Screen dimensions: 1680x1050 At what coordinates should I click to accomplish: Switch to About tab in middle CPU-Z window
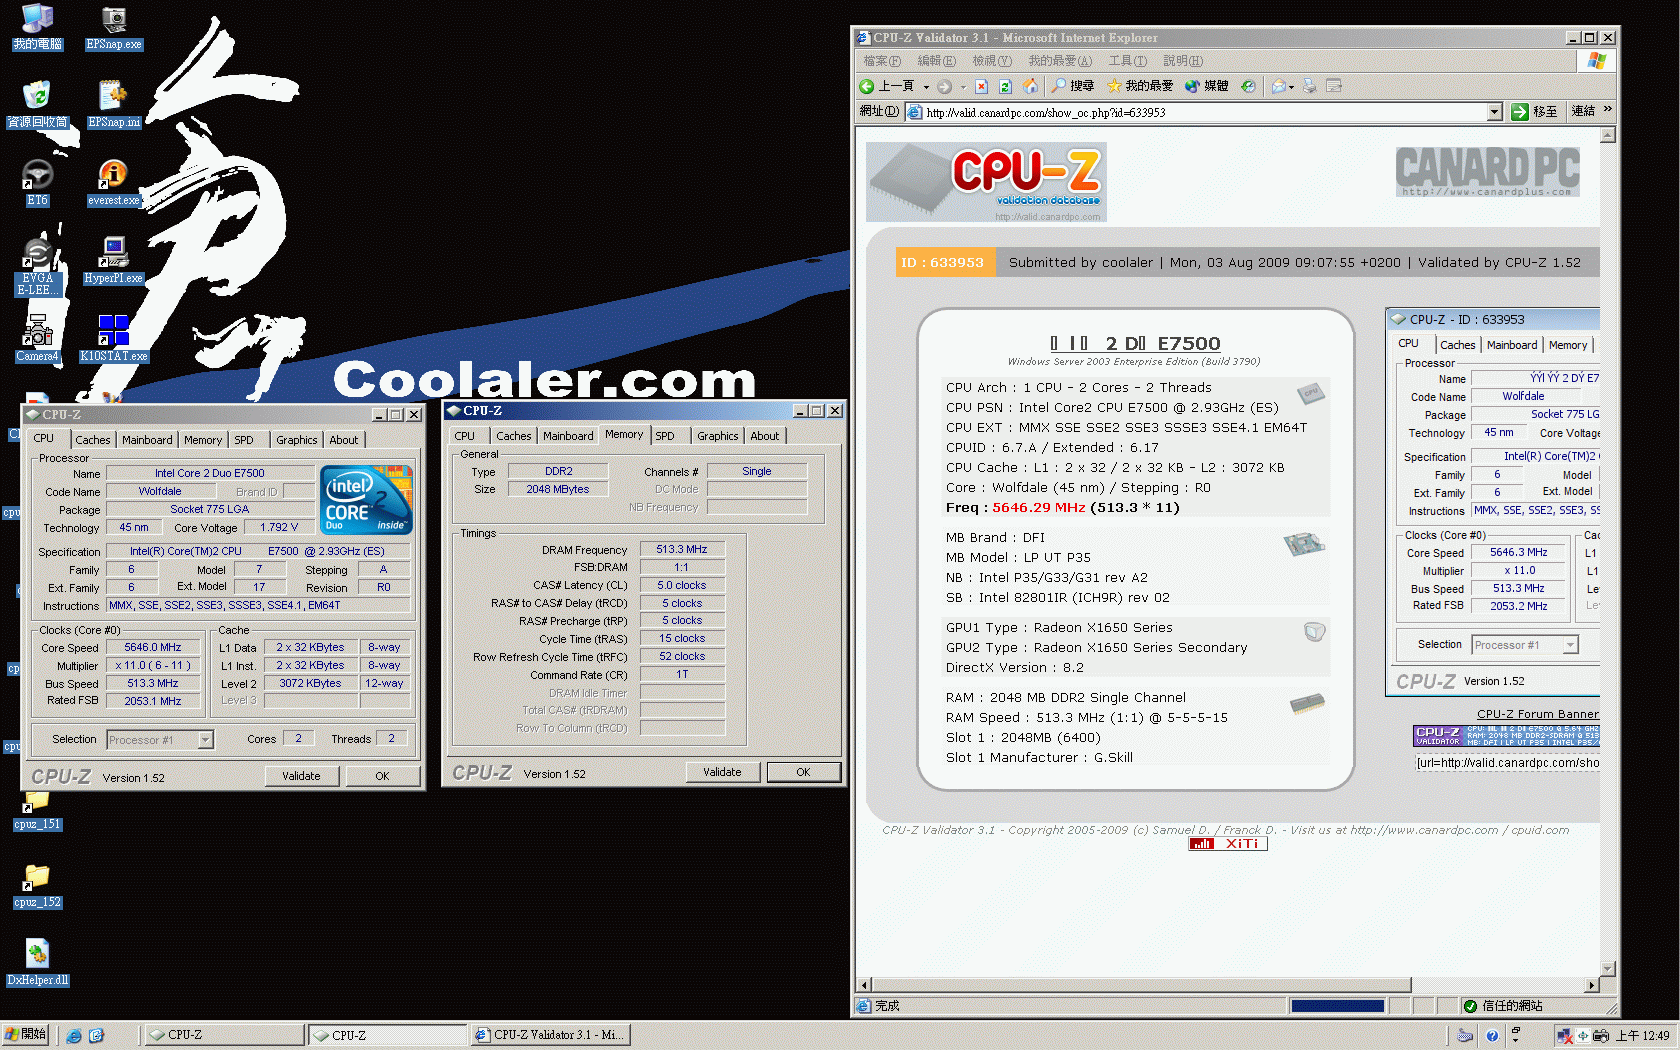(x=765, y=436)
